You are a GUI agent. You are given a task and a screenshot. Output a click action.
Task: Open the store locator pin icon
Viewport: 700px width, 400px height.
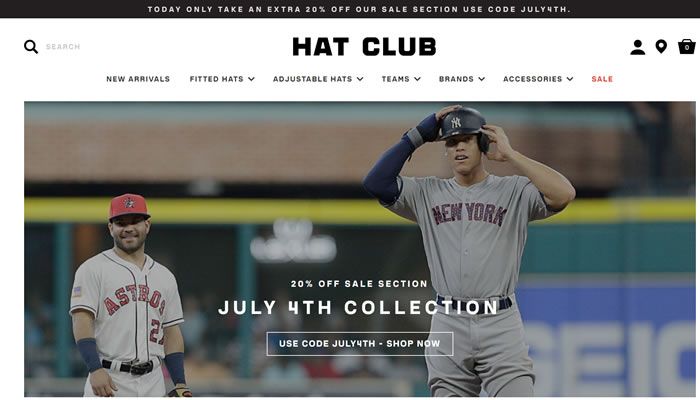click(661, 46)
